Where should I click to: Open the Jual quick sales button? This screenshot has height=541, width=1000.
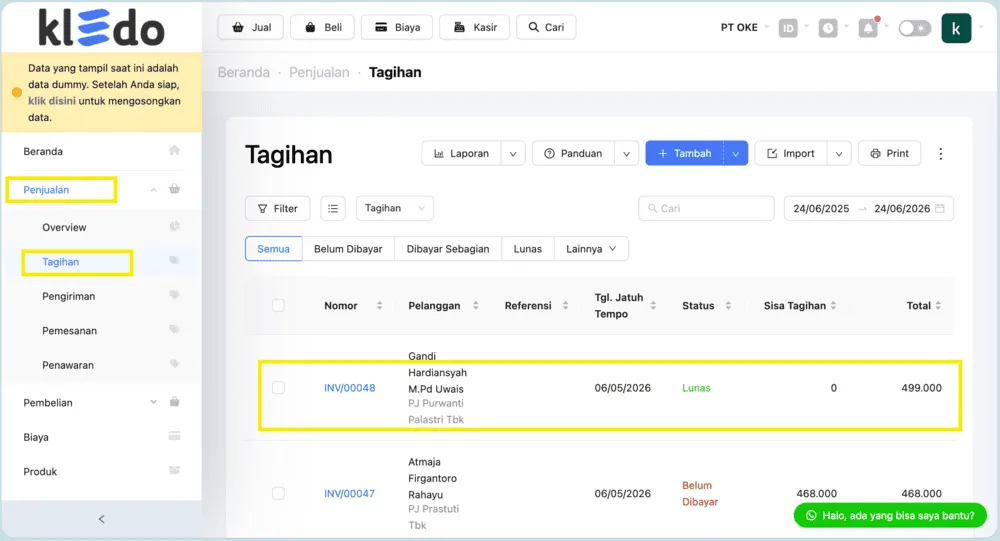click(251, 27)
